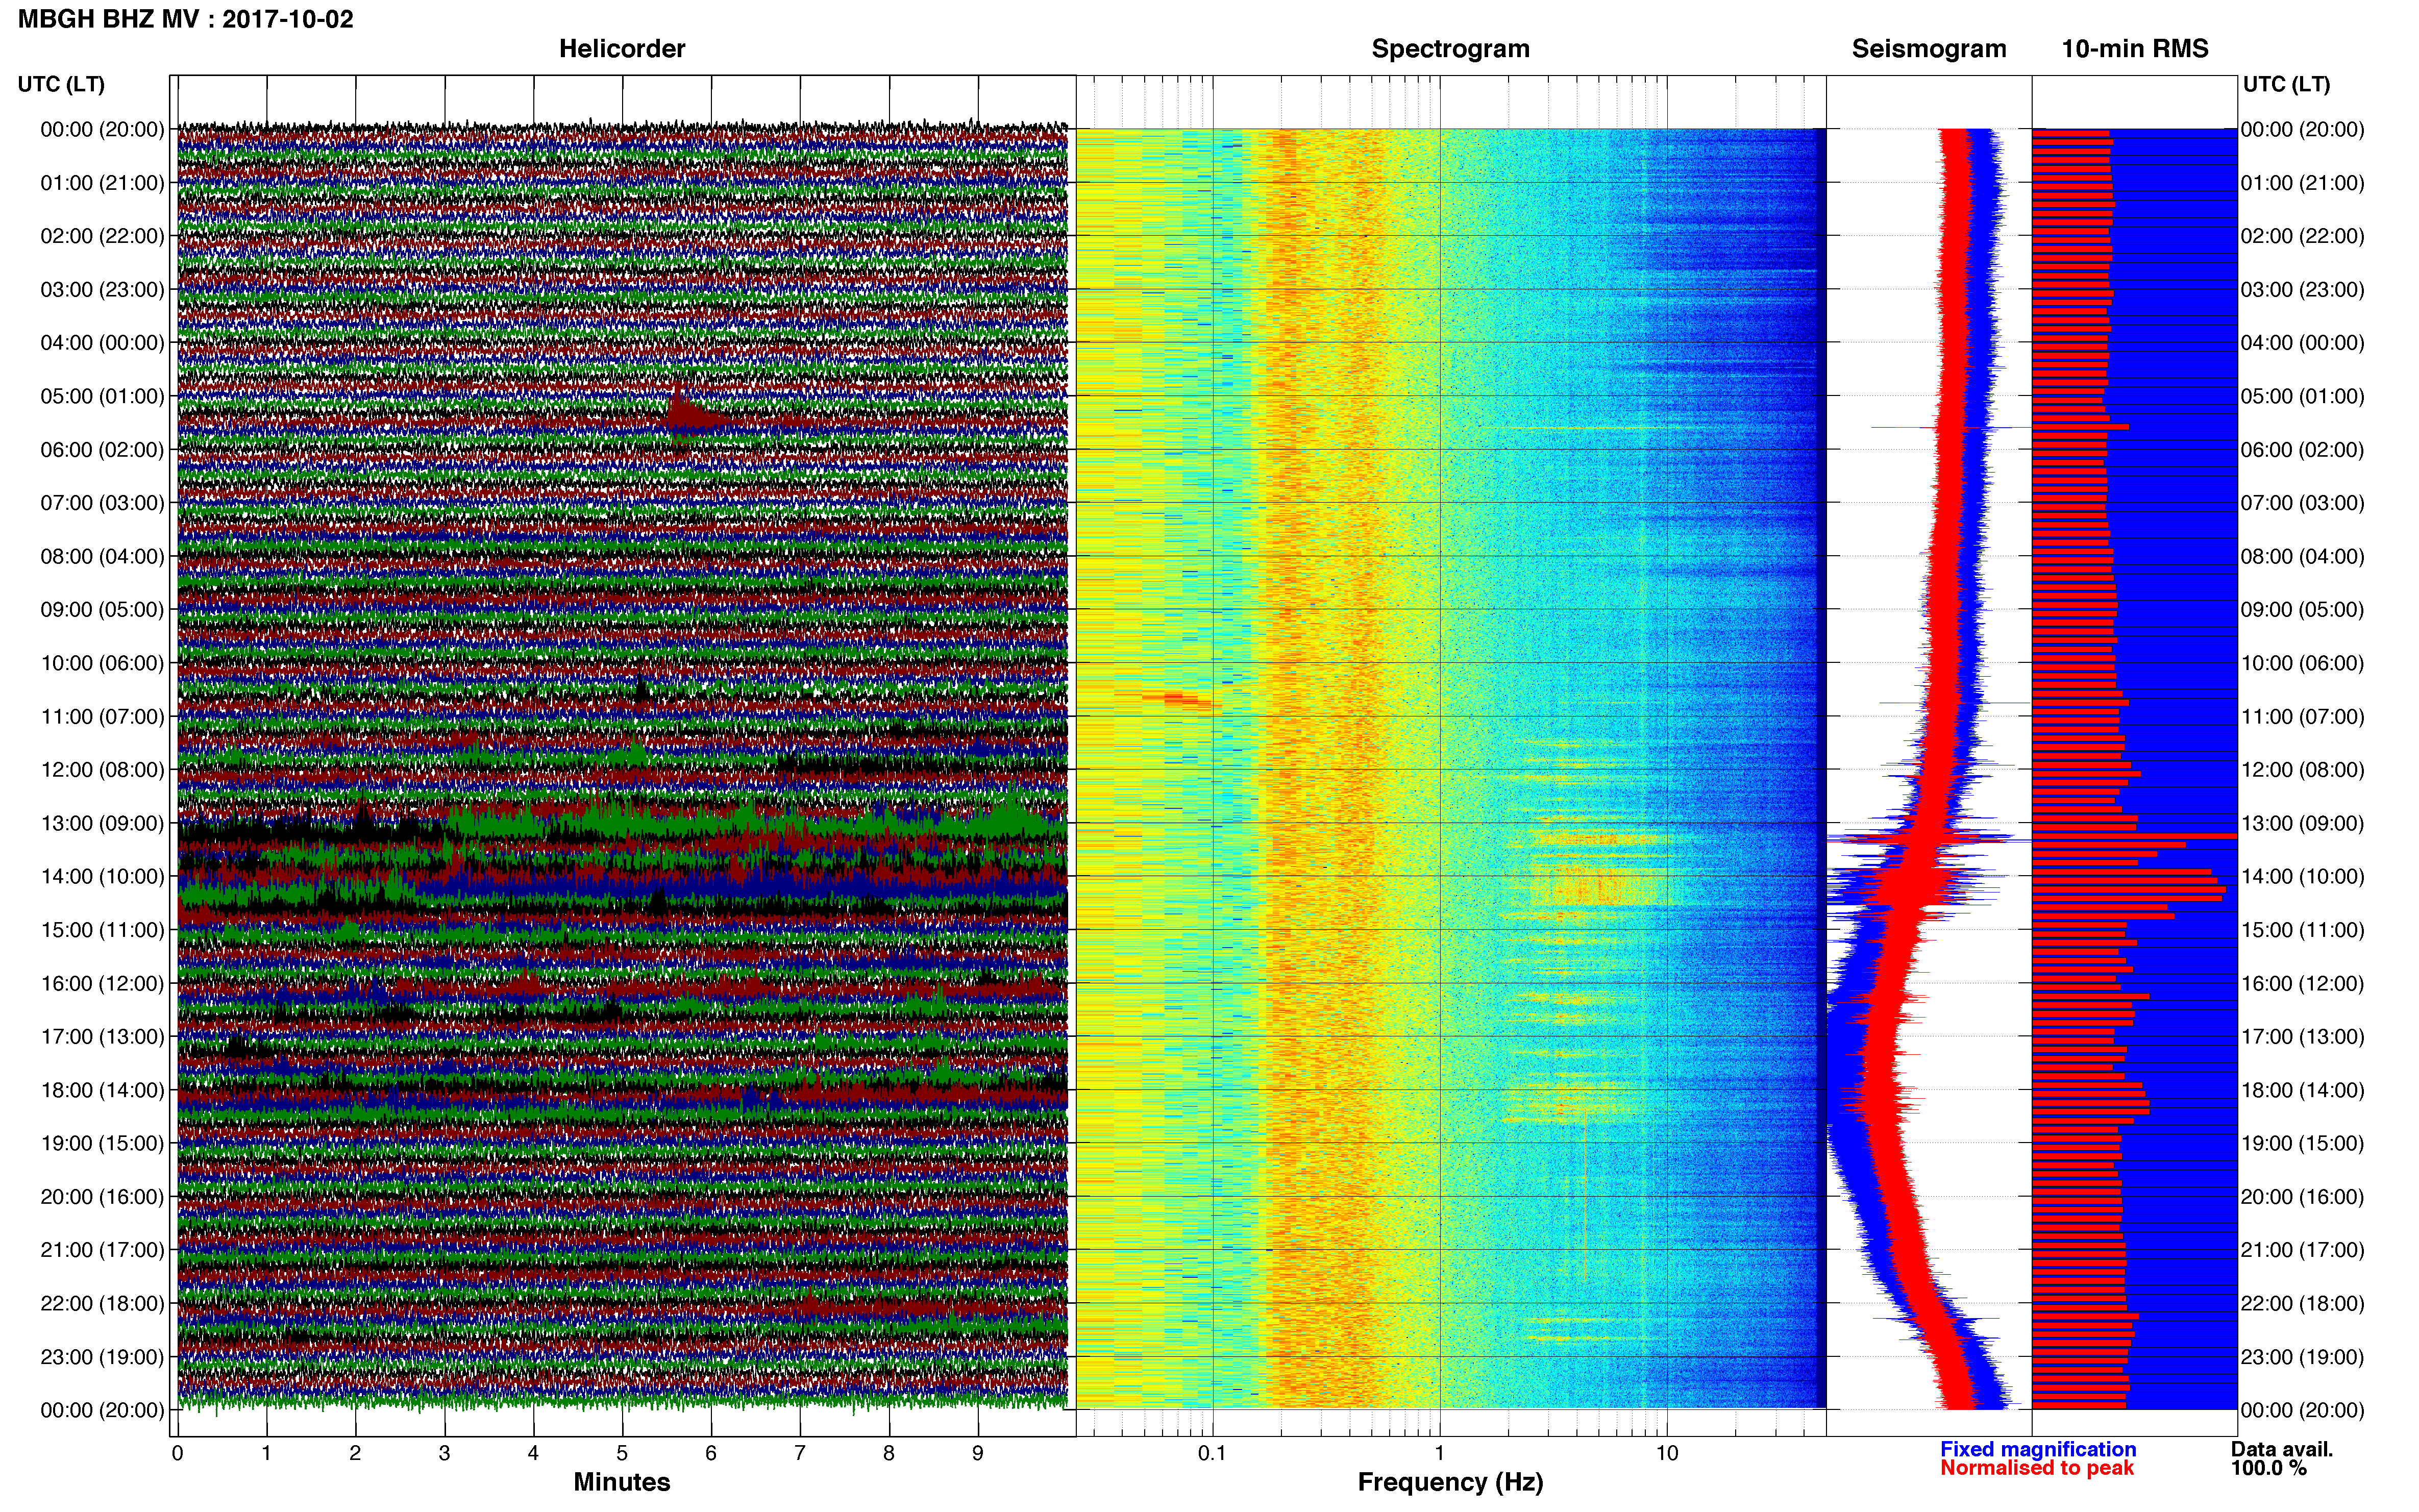Click the right time label 21:00 (17:00)
This screenshot has width=2419, height=1512.
(x=2302, y=1250)
